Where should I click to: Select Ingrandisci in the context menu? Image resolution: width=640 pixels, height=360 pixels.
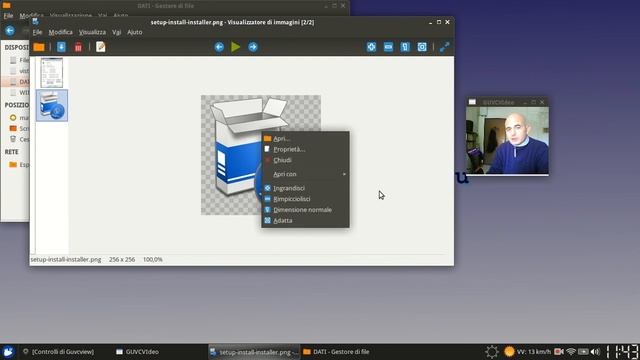[x=305, y=188]
